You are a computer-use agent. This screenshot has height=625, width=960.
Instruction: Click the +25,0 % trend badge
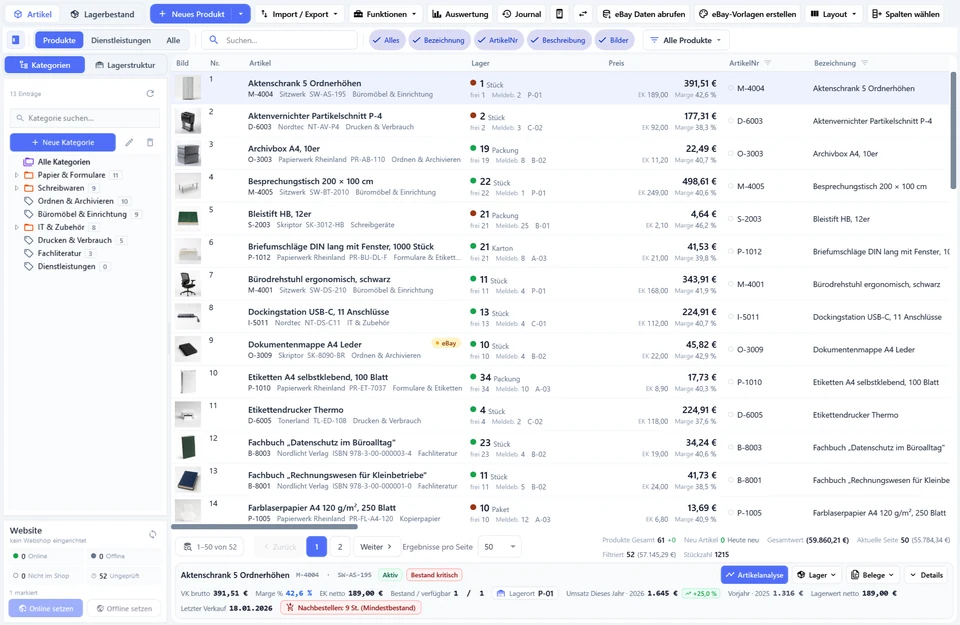(x=701, y=593)
